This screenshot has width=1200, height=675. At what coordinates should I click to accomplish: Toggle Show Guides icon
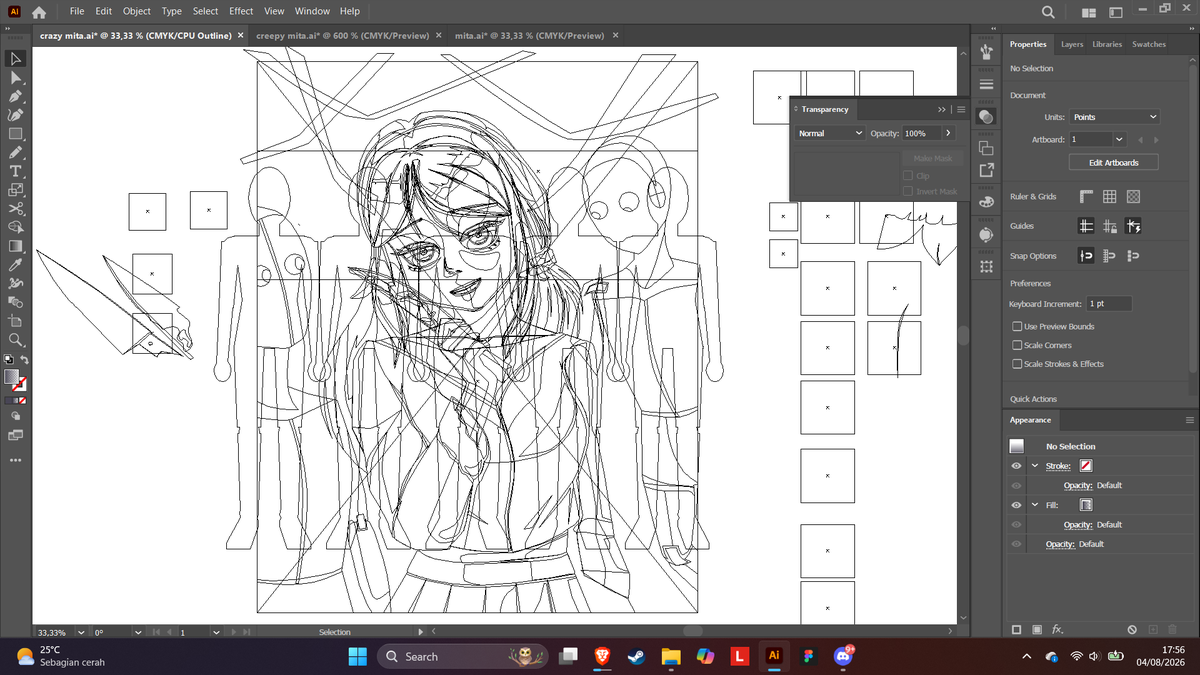pyautogui.click(x=1088, y=227)
